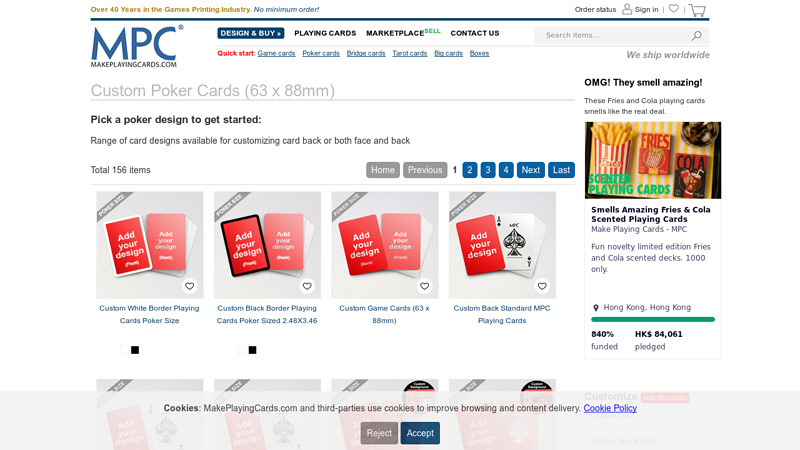Click Sign in link
This screenshot has width=800, height=450.
(646, 10)
